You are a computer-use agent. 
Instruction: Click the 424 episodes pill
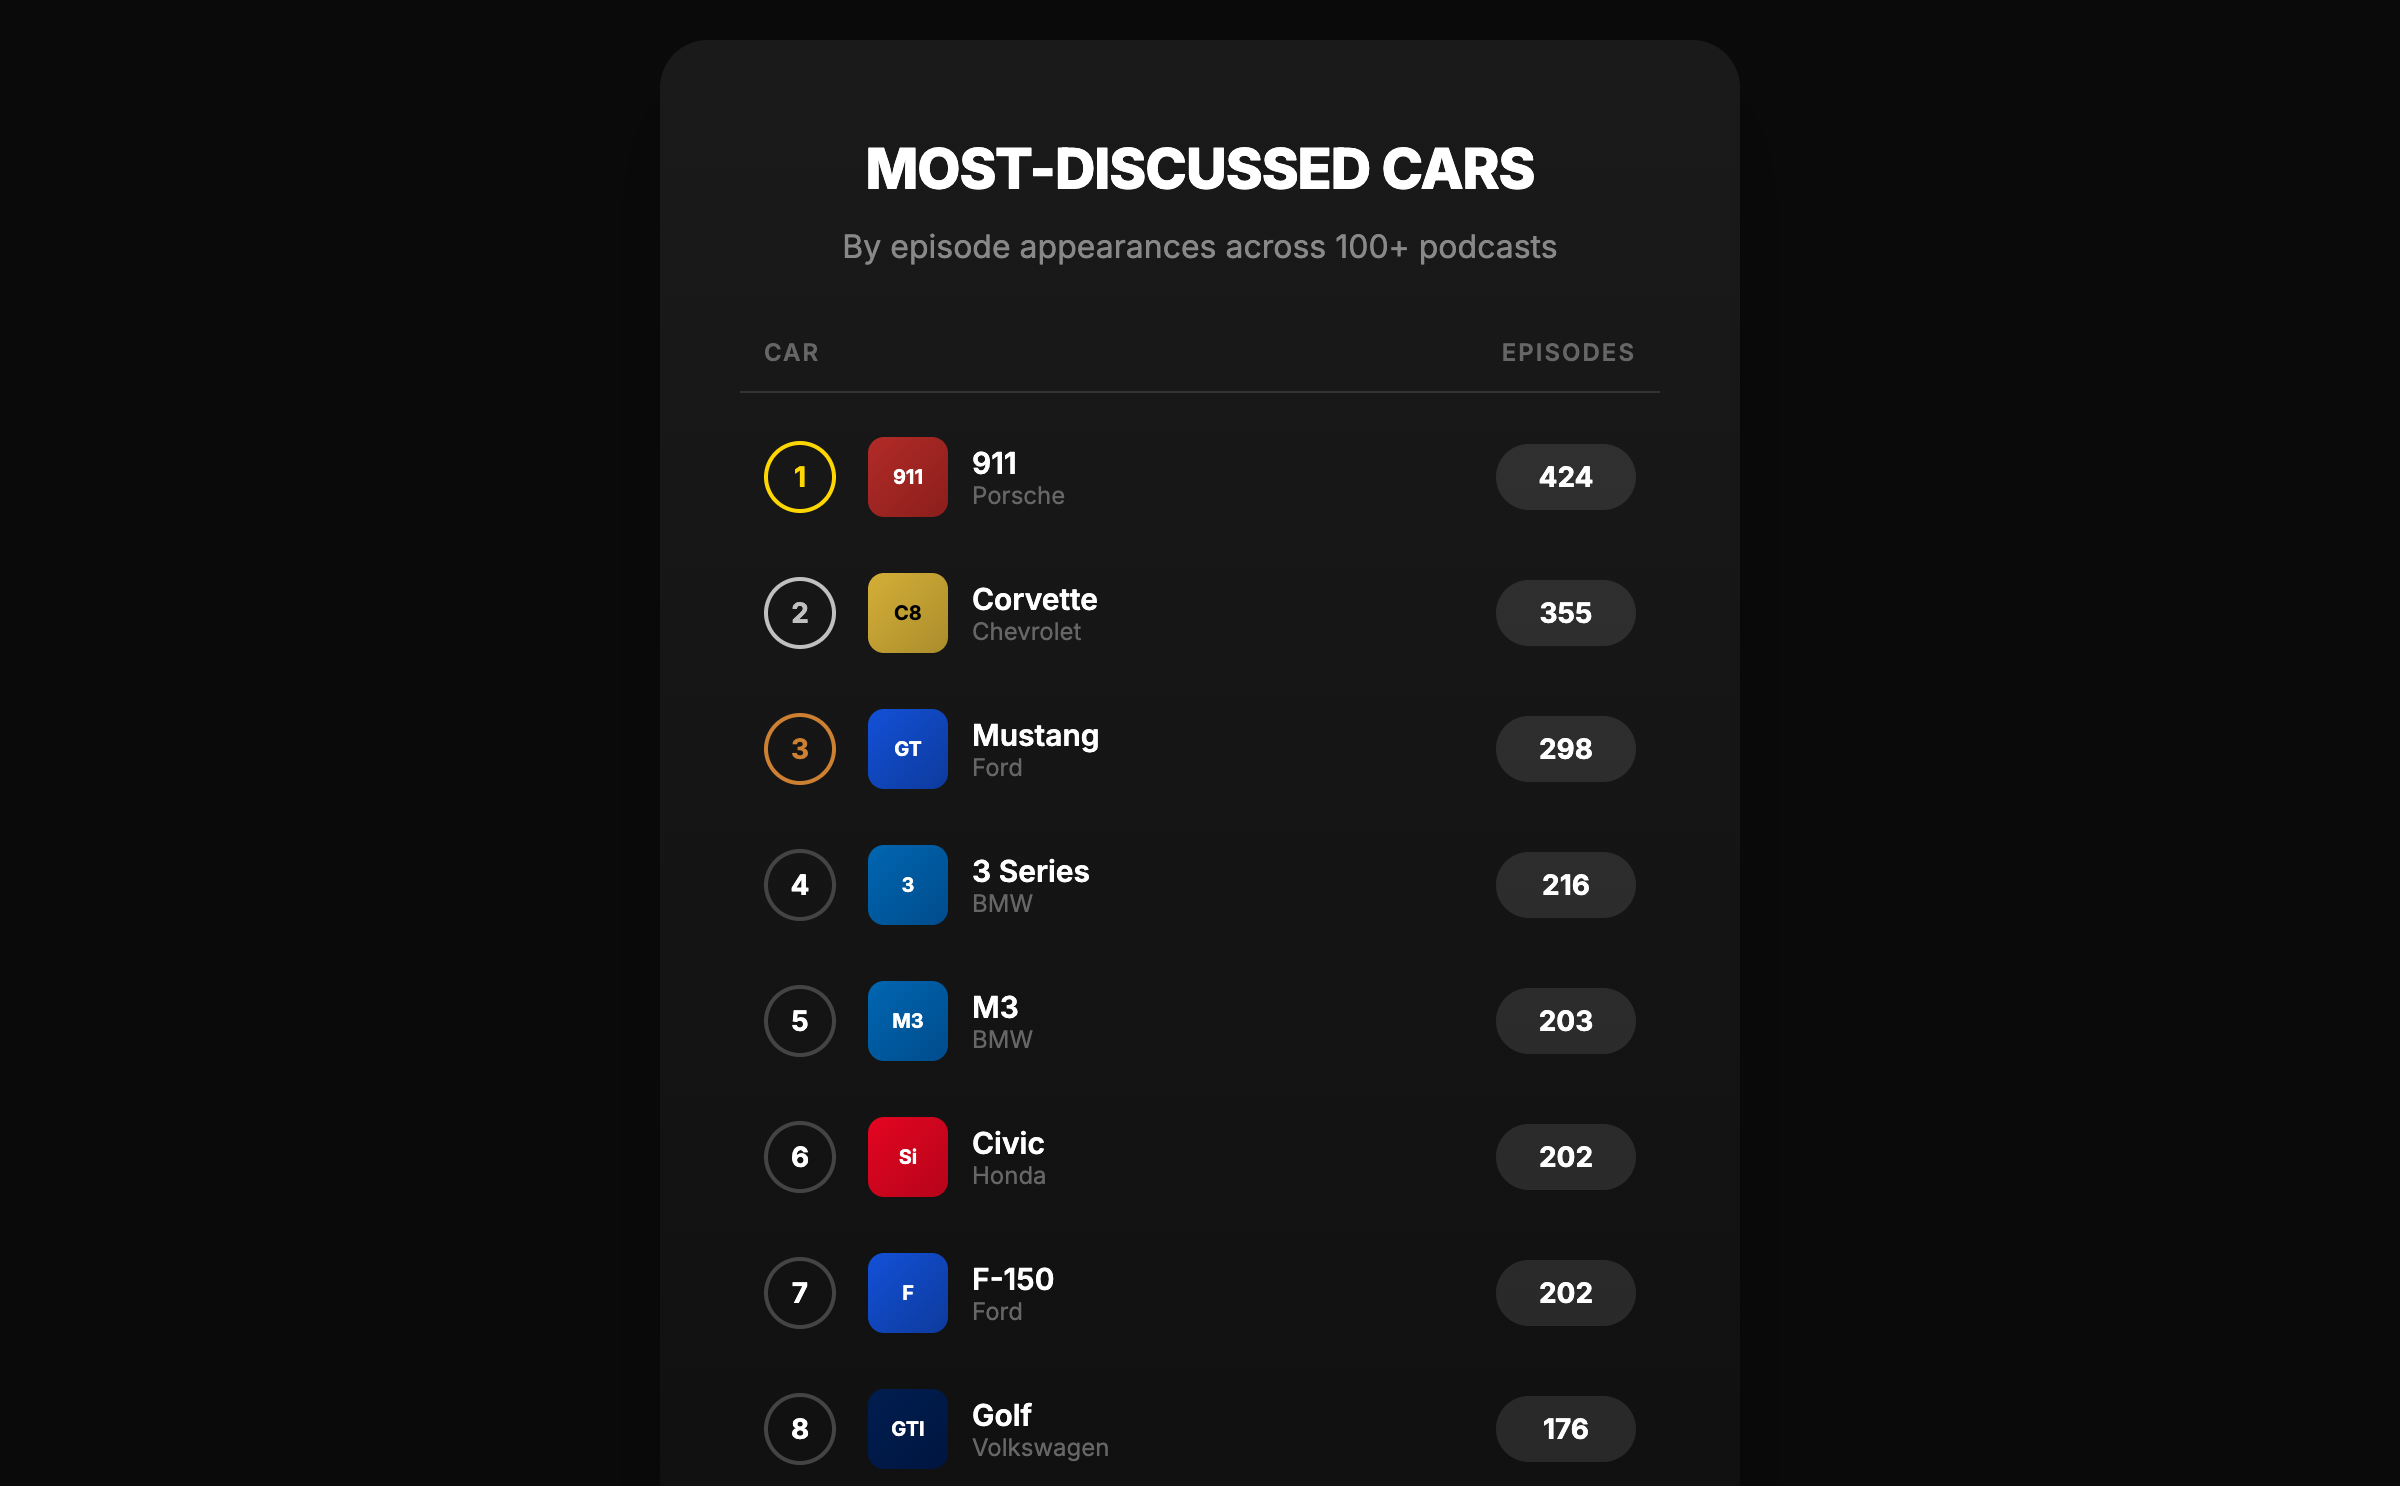(1565, 477)
